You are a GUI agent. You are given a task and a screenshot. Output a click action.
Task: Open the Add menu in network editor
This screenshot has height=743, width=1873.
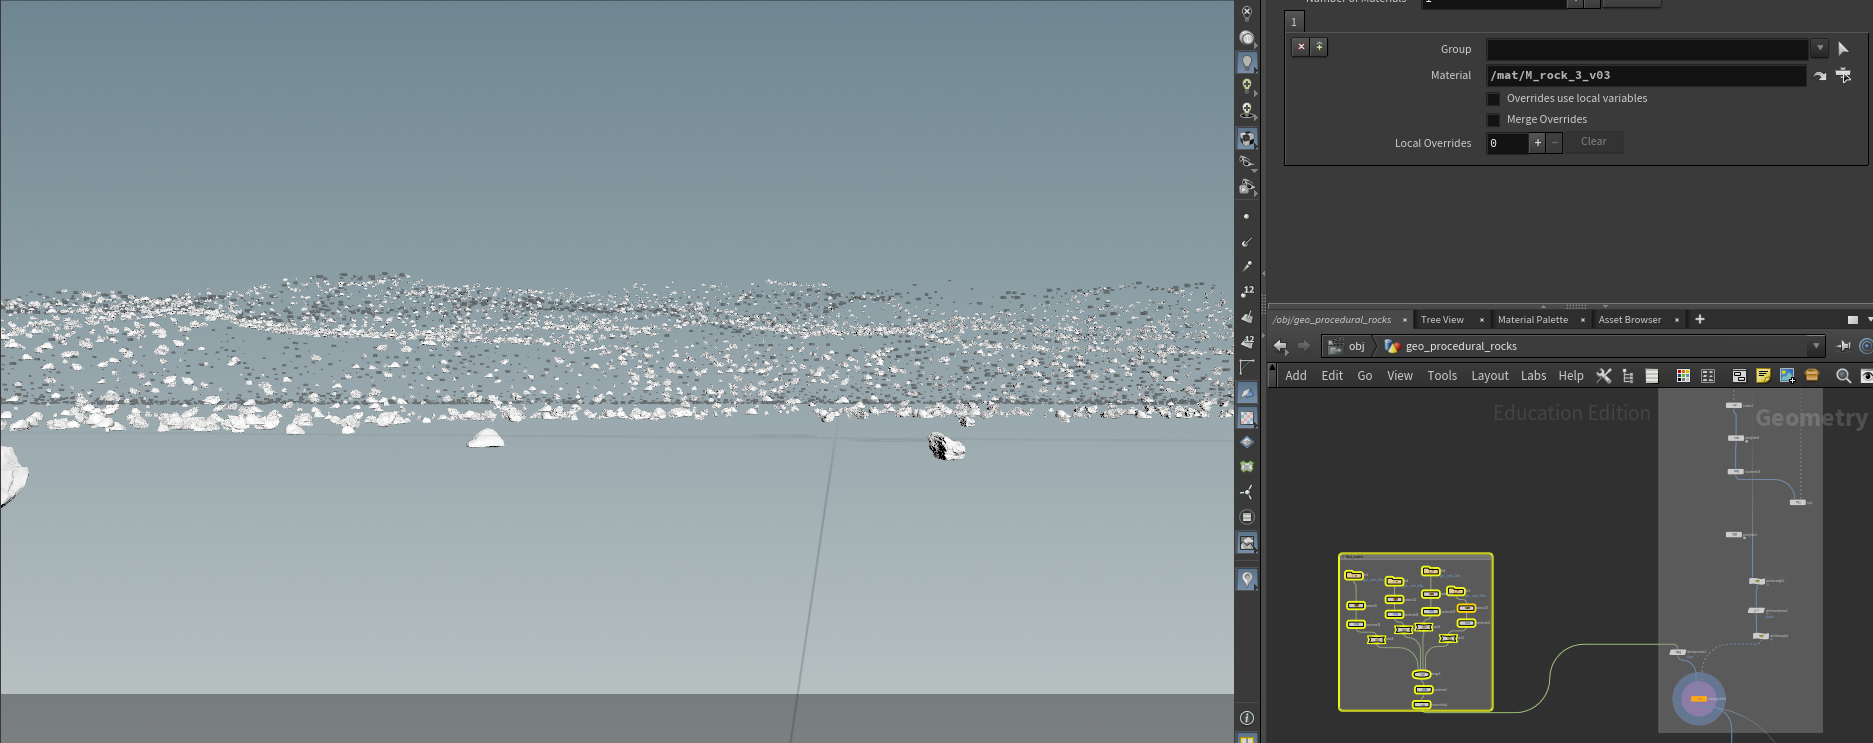pos(1296,376)
